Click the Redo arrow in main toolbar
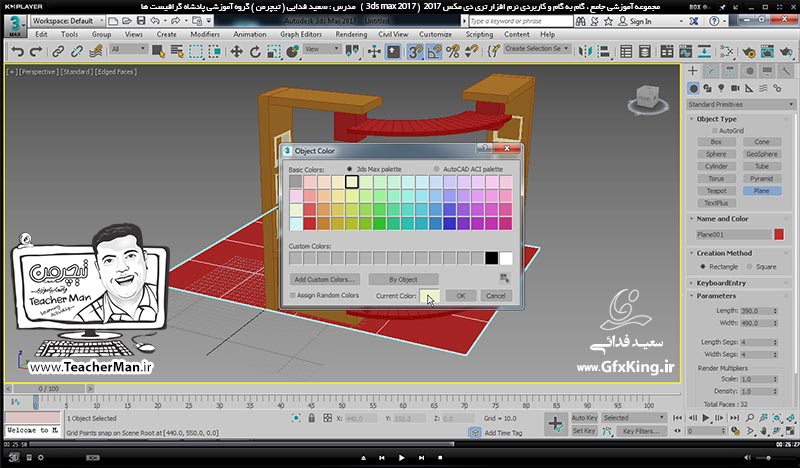 click(x=36, y=52)
